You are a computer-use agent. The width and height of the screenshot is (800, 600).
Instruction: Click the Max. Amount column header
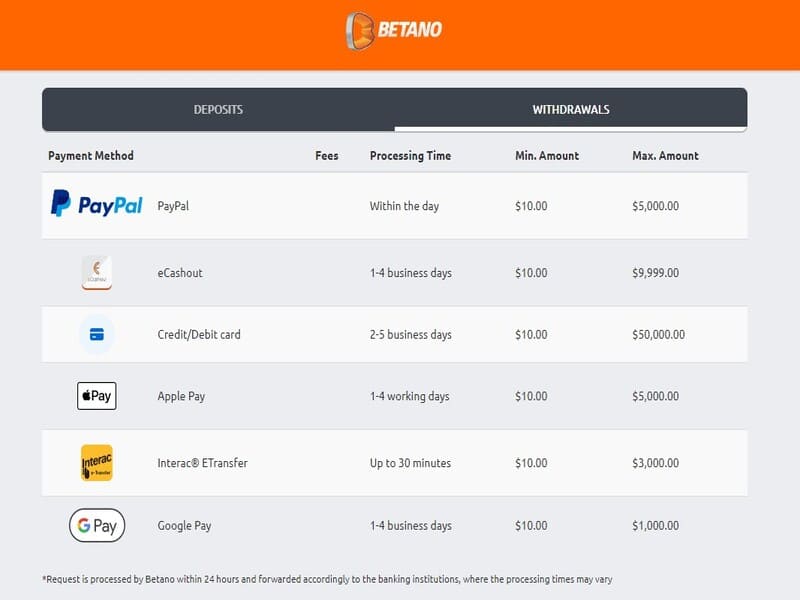(665, 156)
